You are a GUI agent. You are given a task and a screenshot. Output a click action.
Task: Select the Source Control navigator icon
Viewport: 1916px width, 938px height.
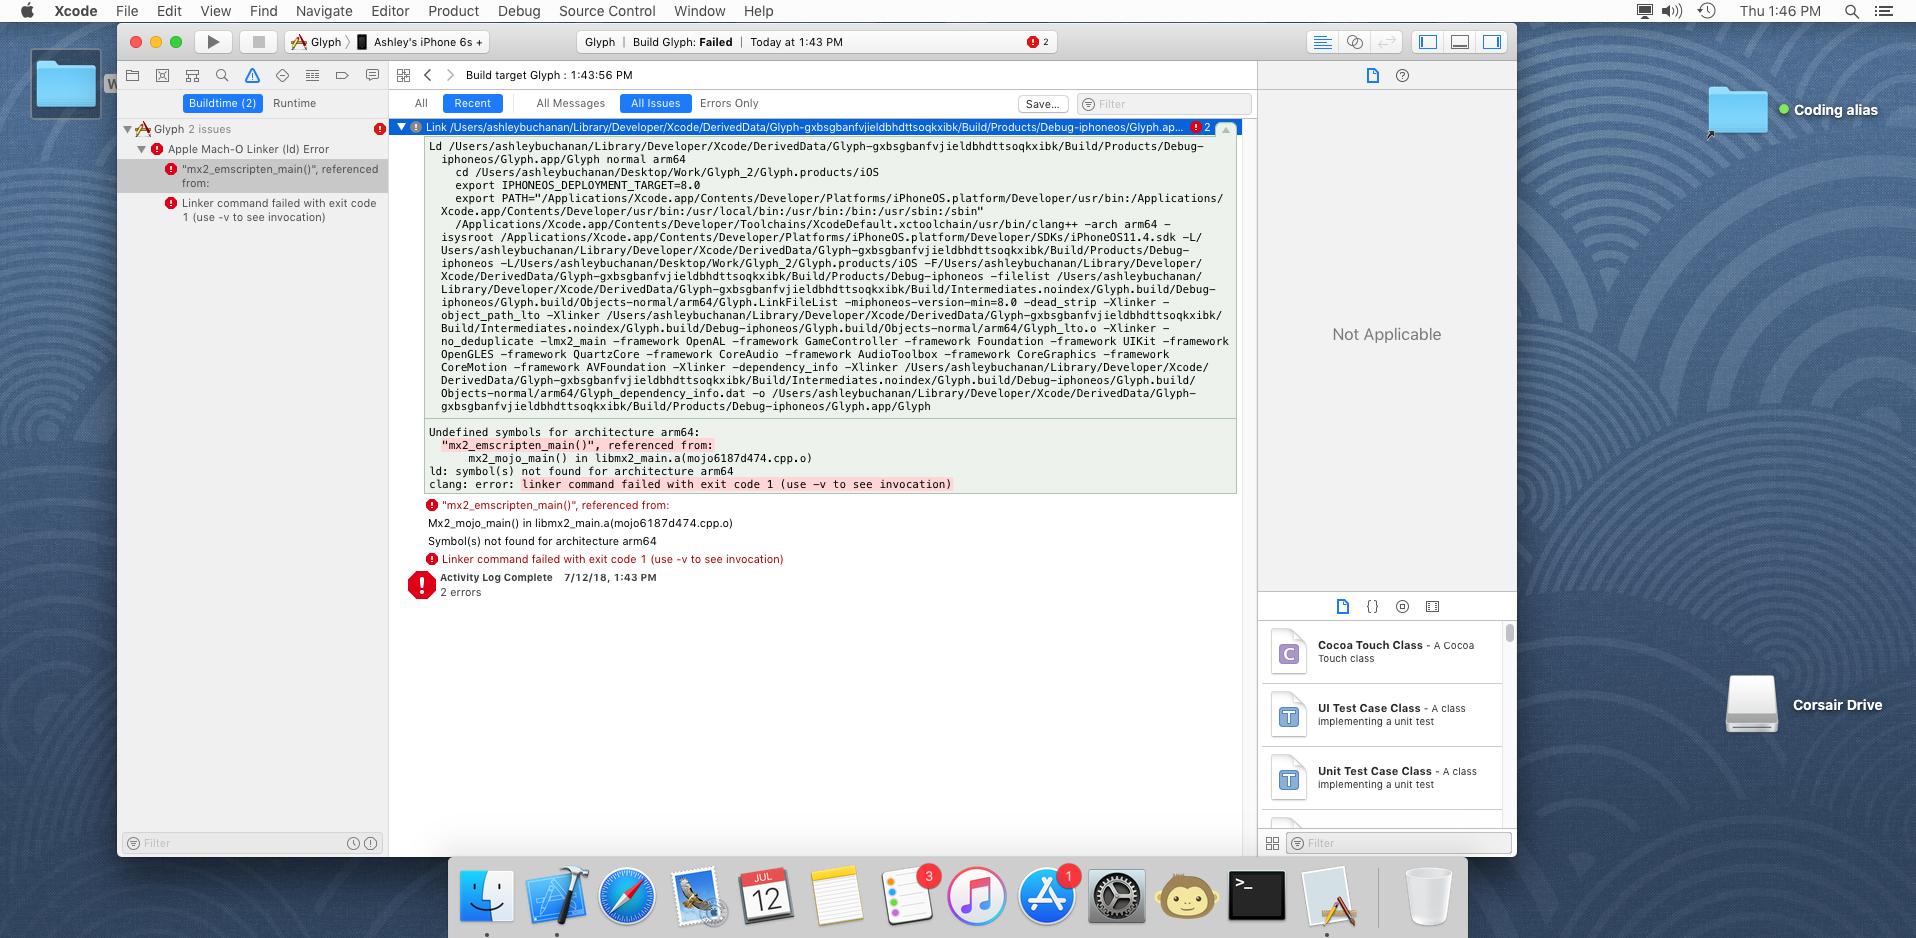[163, 74]
